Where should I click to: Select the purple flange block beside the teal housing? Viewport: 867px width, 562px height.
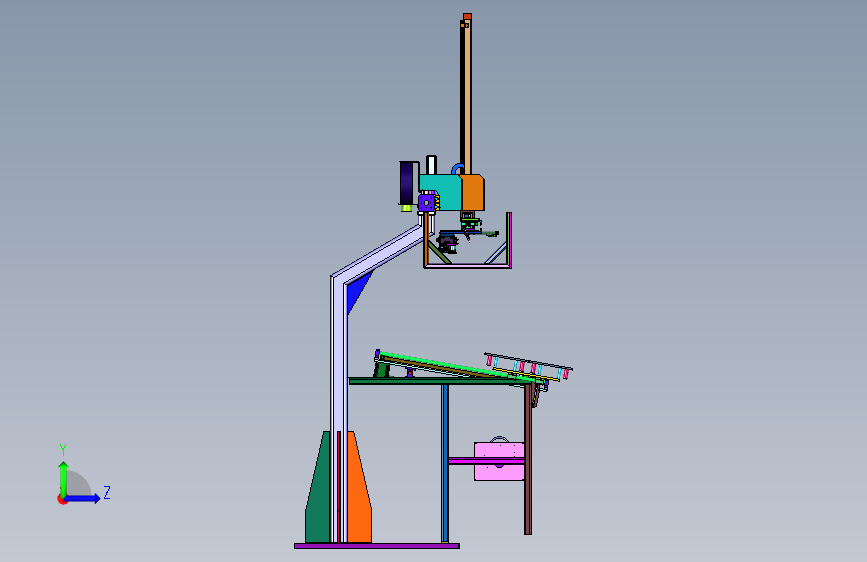pyautogui.click(x=426, y=202)
